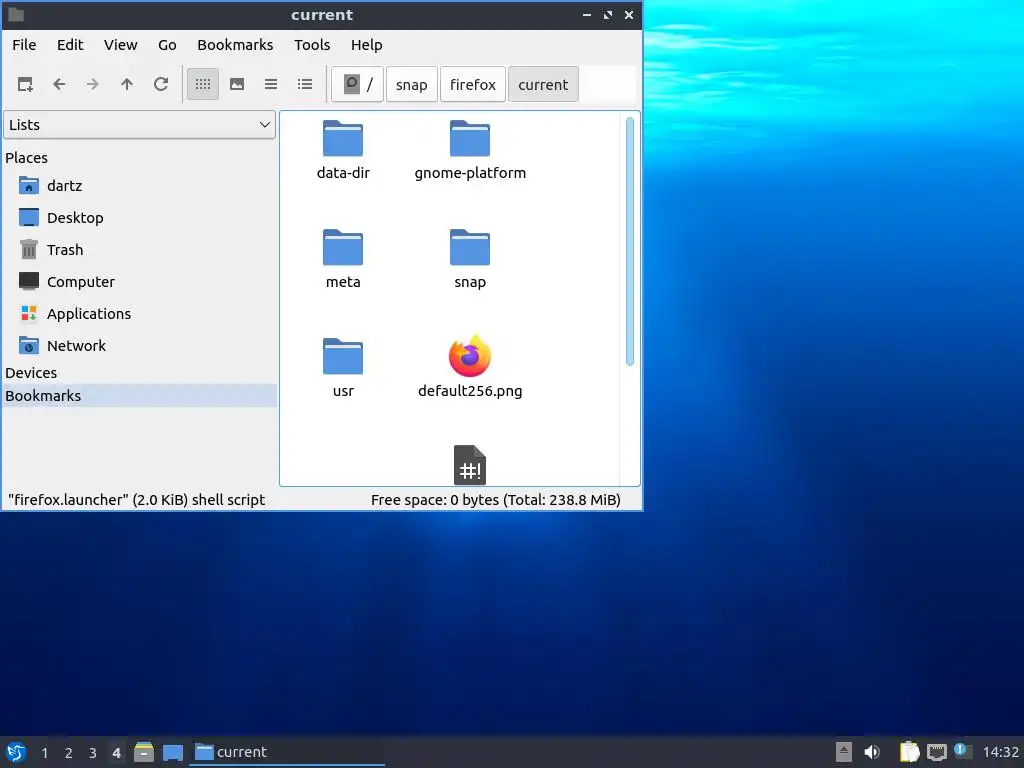Switch to workspace 4
This screenshot has height=768, width=1024.
116,753
